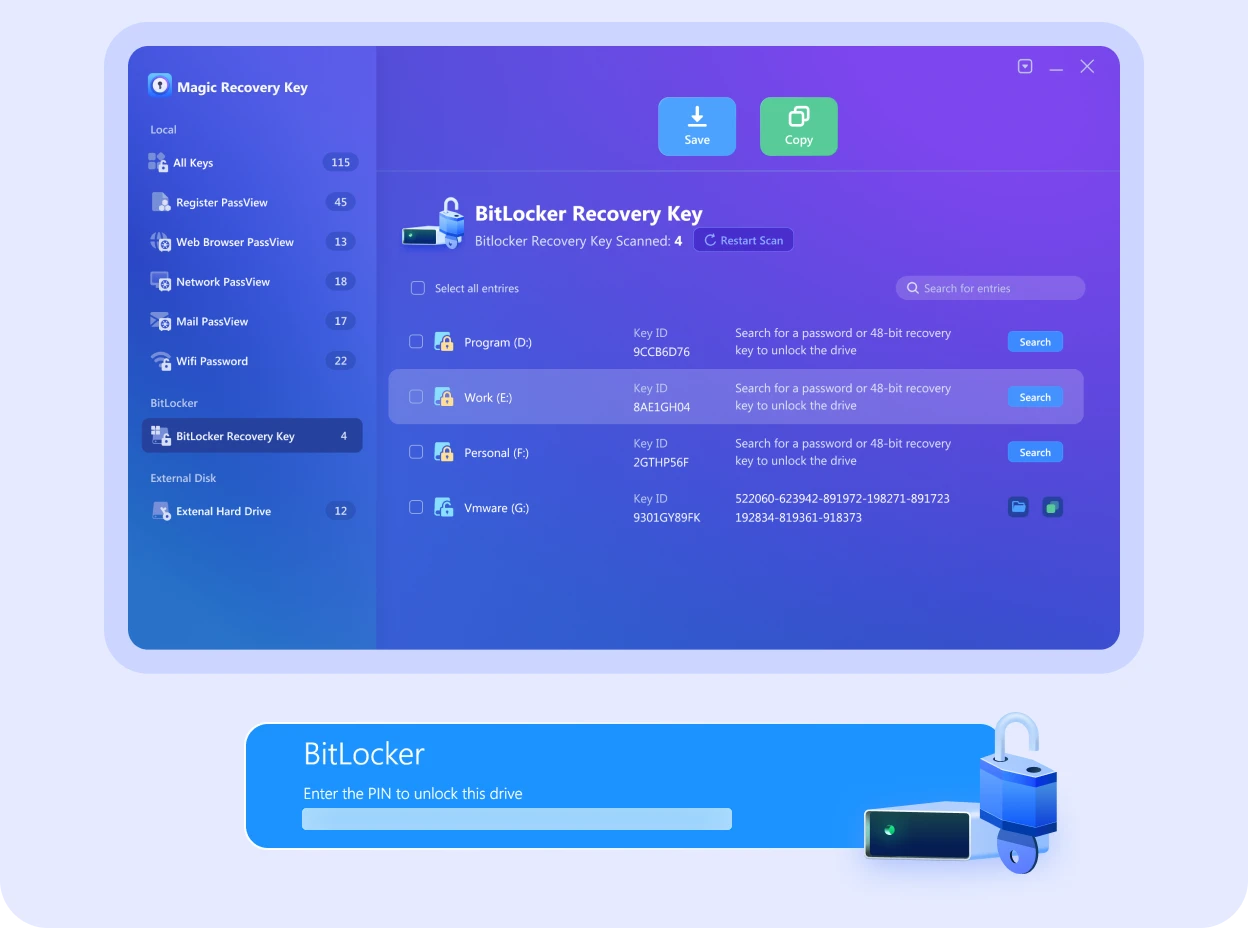1248x928 pixels.
Task: Click the Magic Recovery Key logo icon
Action: coord(160,86)
